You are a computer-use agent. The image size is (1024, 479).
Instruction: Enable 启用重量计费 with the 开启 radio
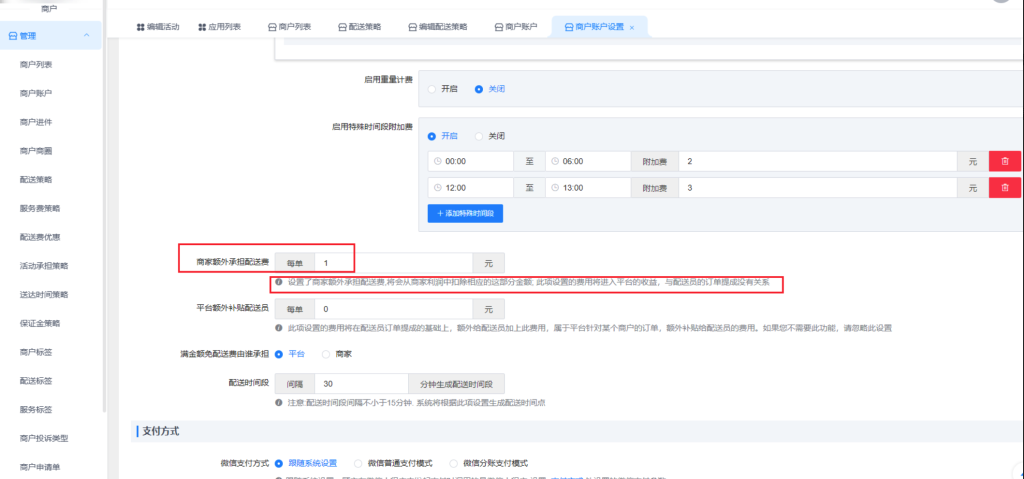[x=432, y=89]
